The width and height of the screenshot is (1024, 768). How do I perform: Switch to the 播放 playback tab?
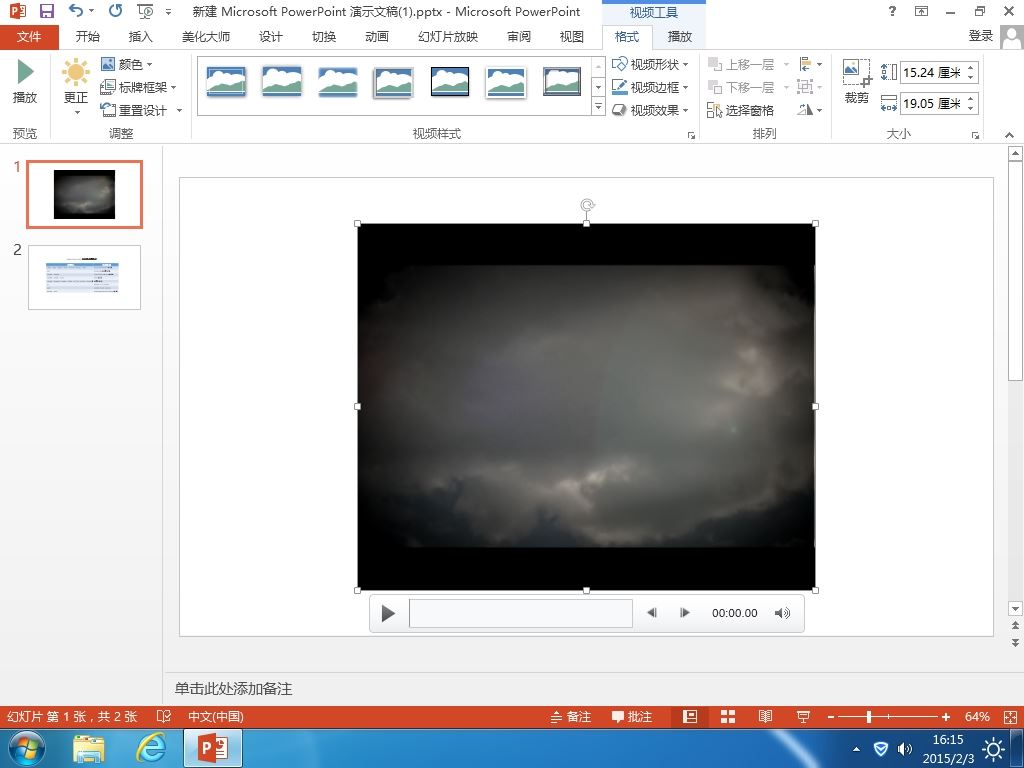coord(679,37)
